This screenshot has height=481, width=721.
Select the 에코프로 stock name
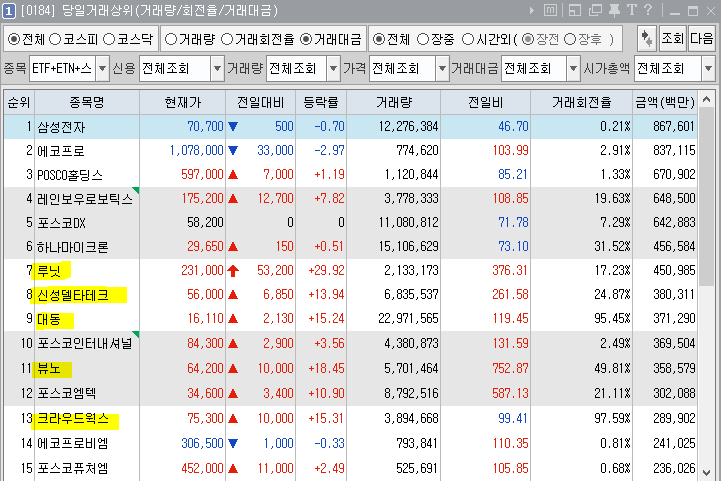click(61, 151)
